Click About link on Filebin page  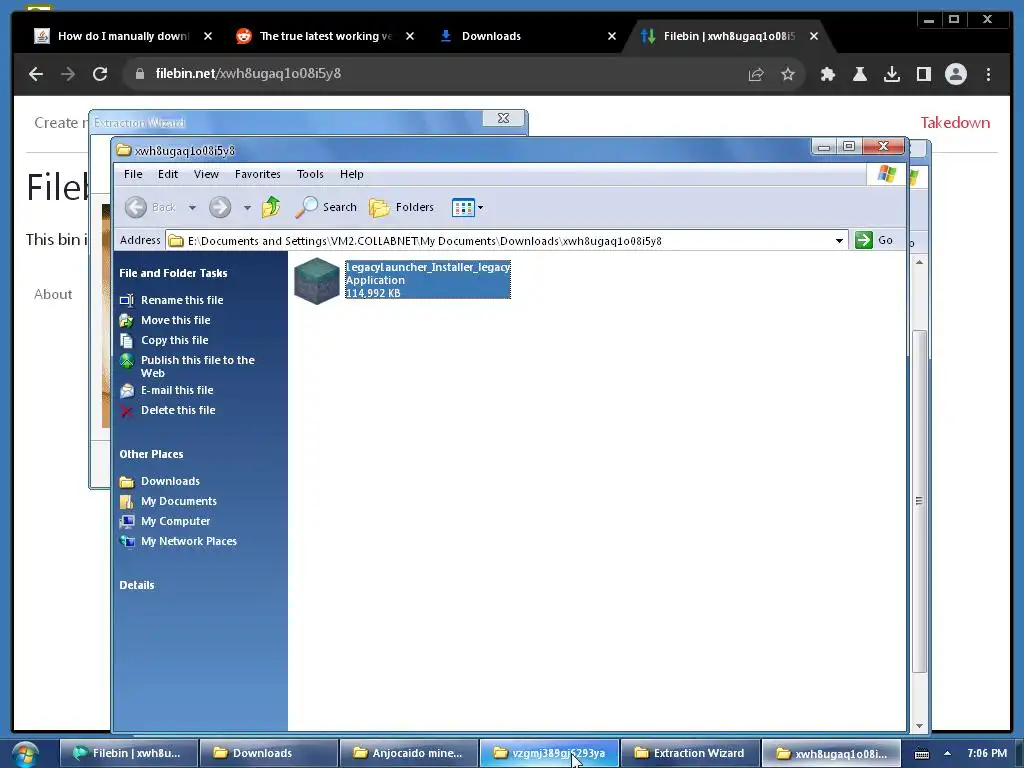click(x=53, y=294)
